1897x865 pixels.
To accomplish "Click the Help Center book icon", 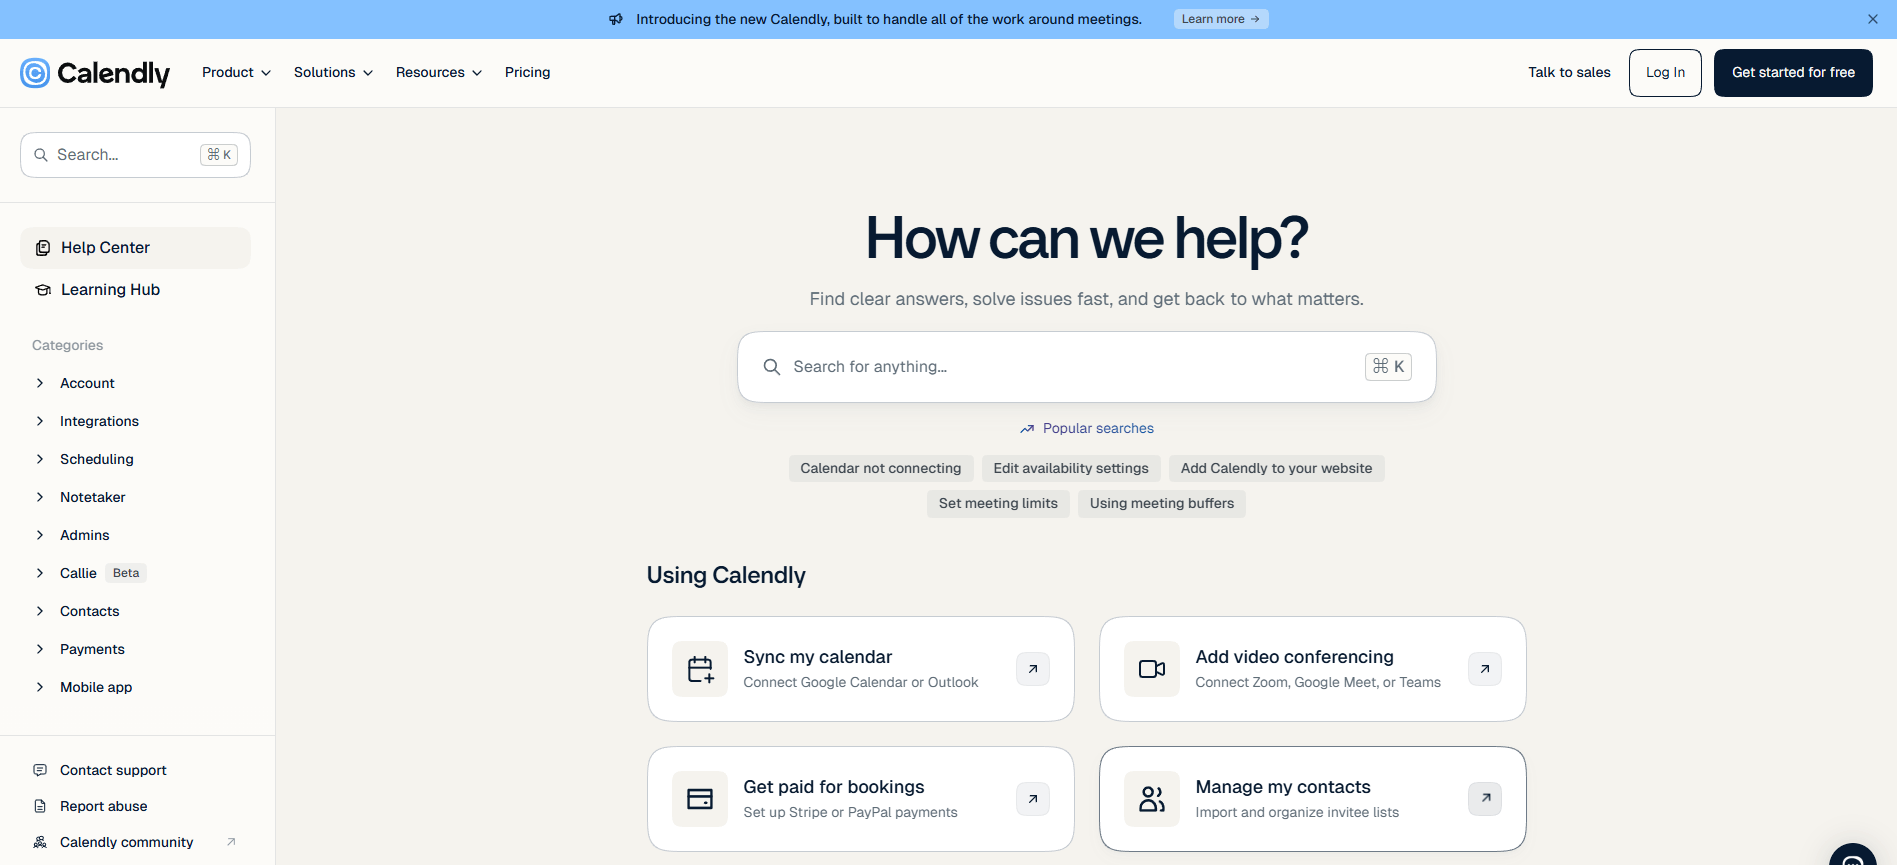I will (43, 248).
